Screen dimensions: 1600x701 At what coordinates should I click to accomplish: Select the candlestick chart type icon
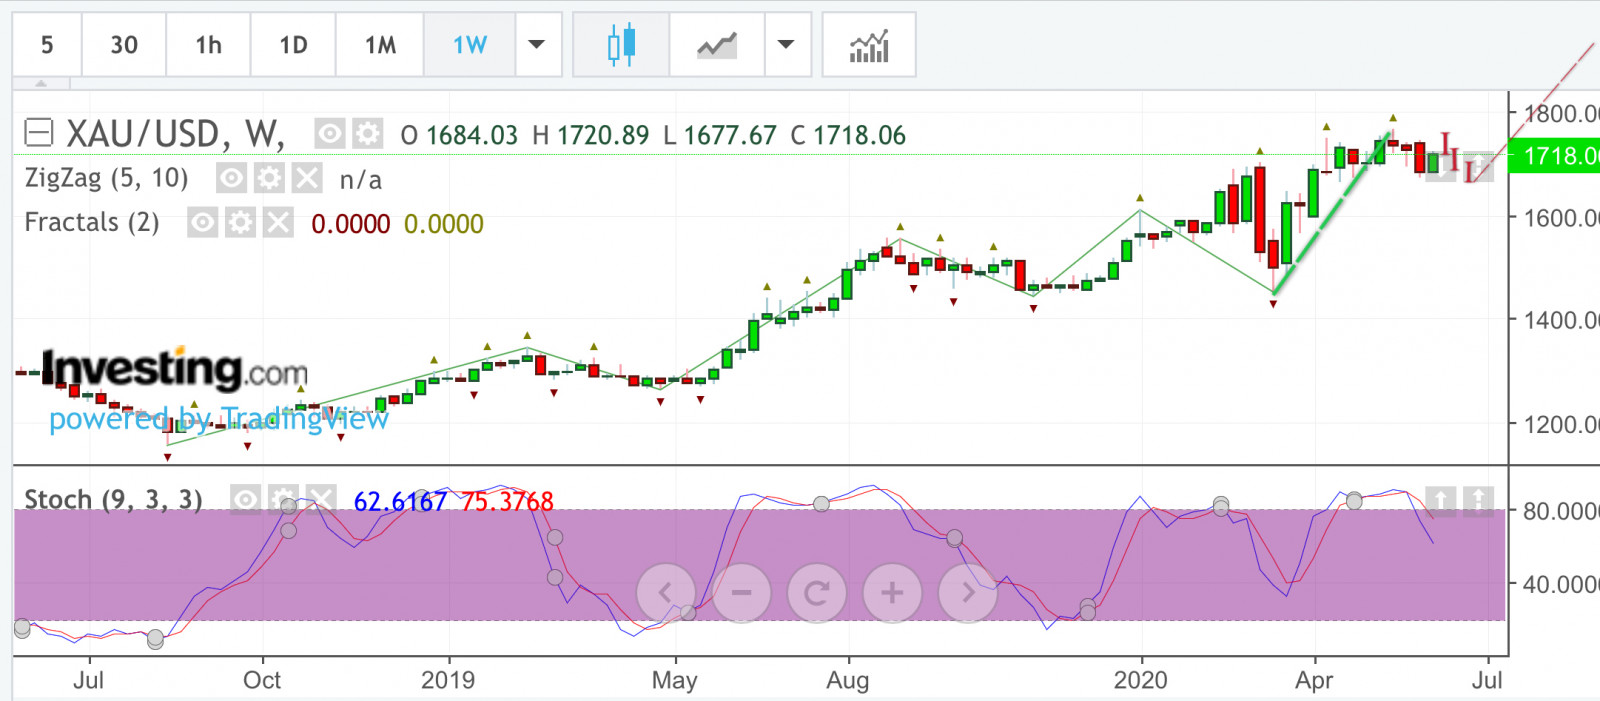[621, 45]
